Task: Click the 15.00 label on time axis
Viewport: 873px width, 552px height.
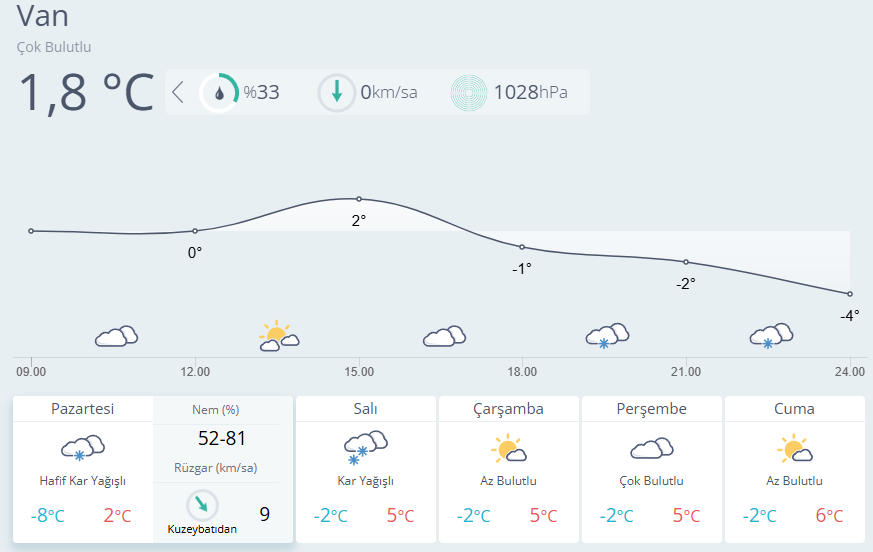Action: (x=359, y=372)
